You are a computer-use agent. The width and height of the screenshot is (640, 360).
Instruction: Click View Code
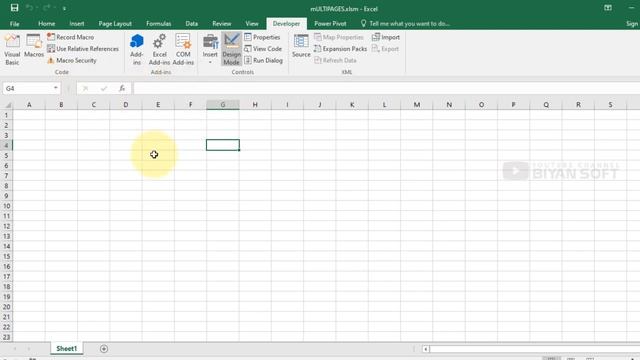click(263, 49)
